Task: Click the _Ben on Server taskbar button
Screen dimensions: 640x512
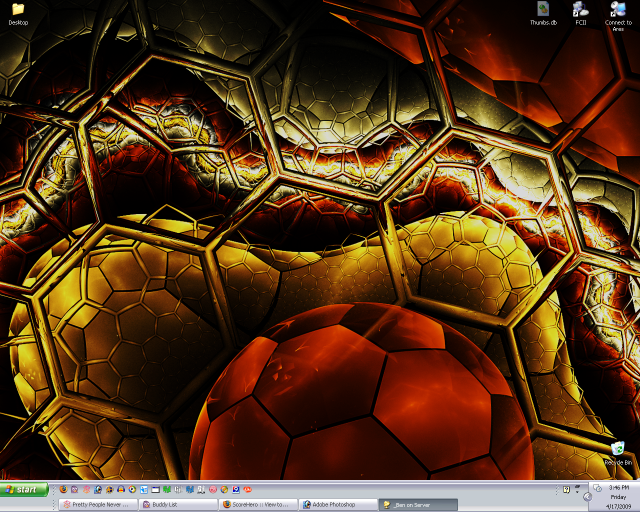Action: click(x=418, y=504)
